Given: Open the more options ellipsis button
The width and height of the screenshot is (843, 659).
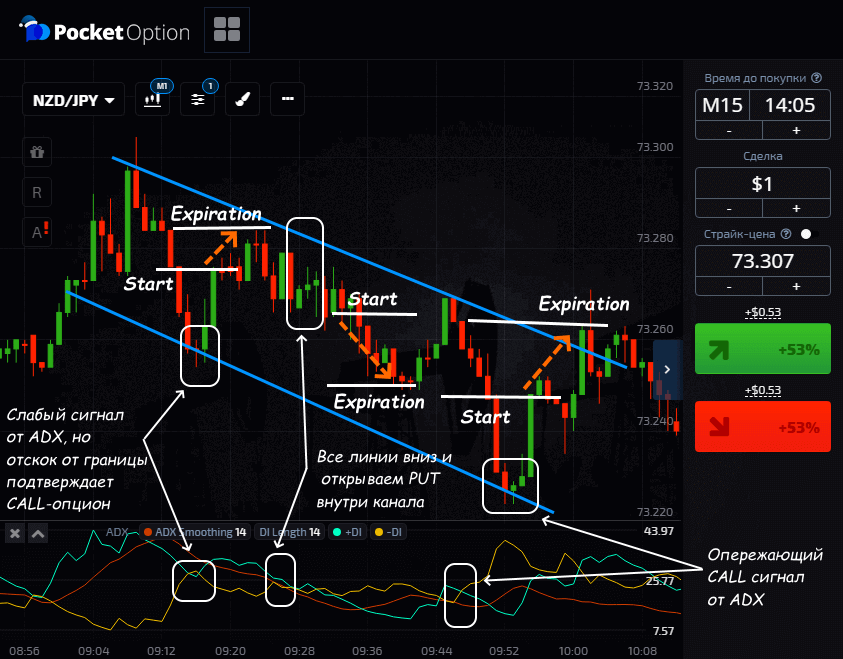Looking at the screenshot, I should click(287, 100).
